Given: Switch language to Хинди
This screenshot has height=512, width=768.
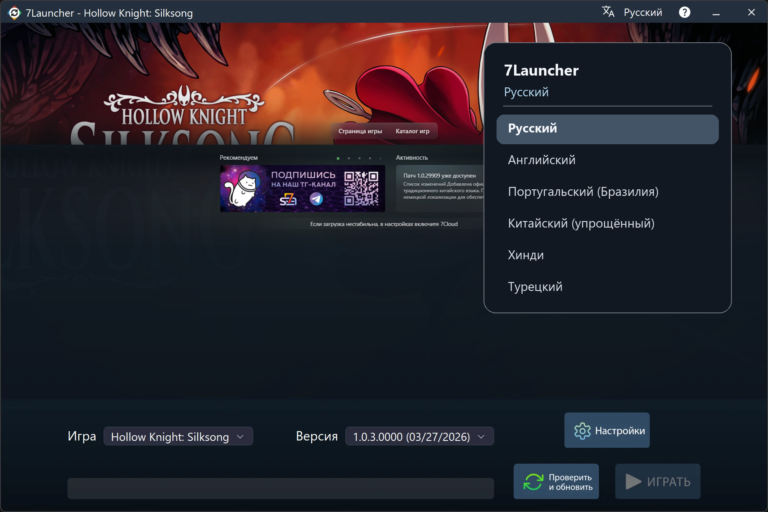Looking at the screenshot, I should (x=607, y=255).
